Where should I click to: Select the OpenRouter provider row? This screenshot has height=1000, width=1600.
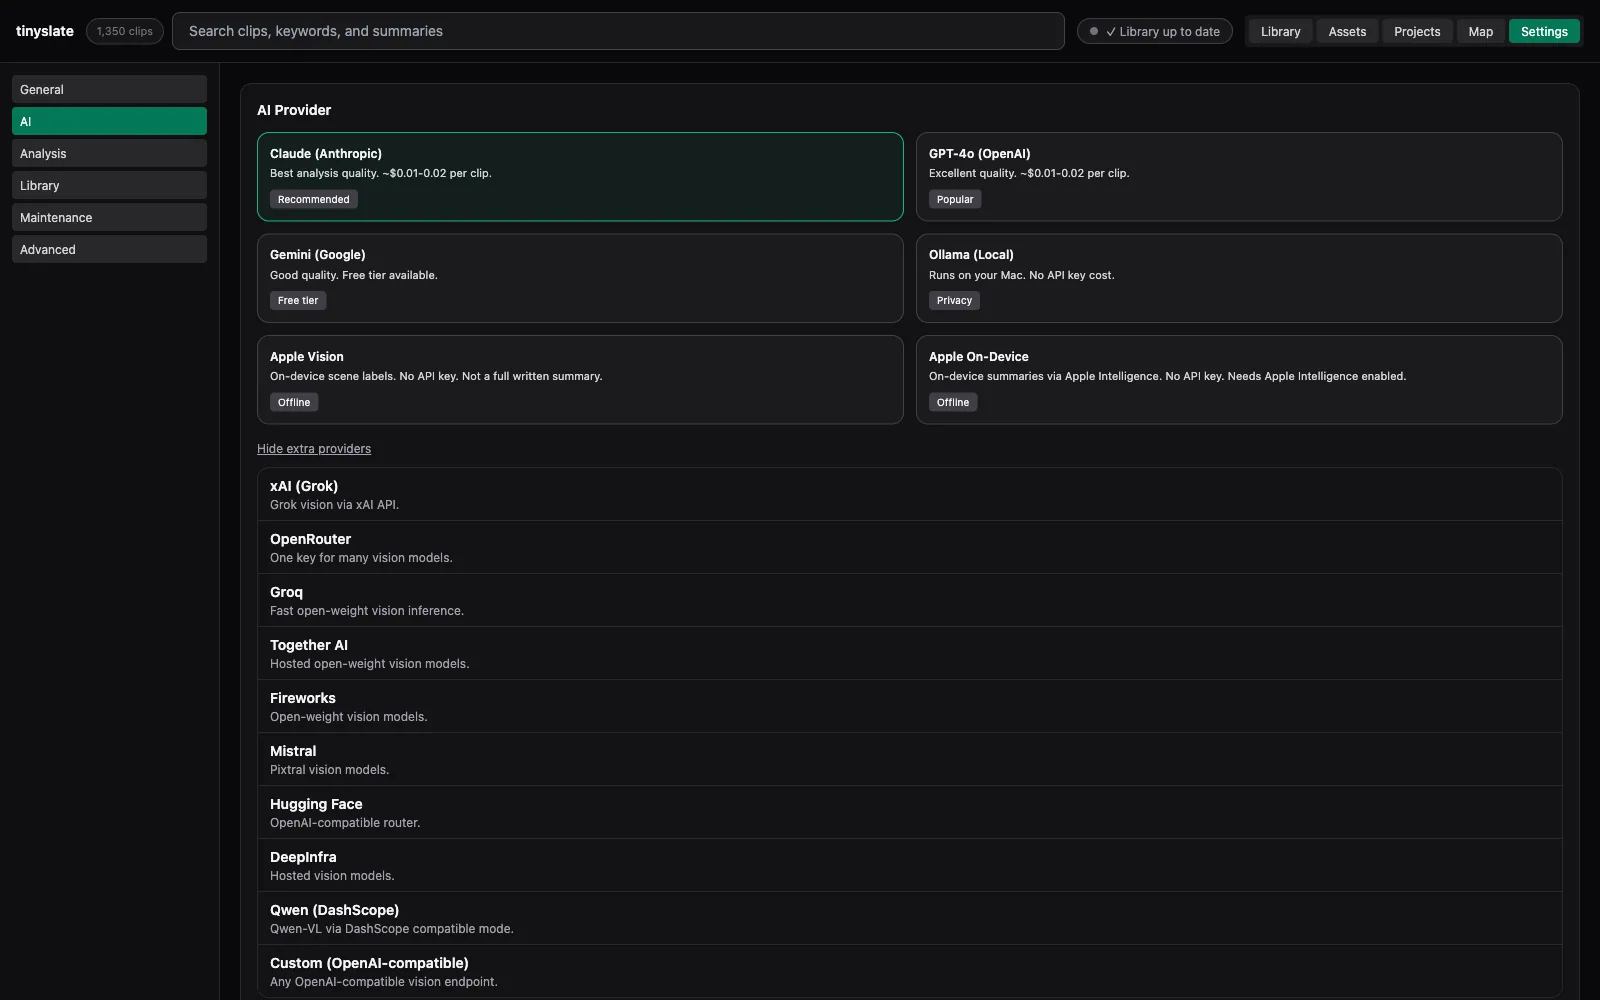(x=910, y=547)
